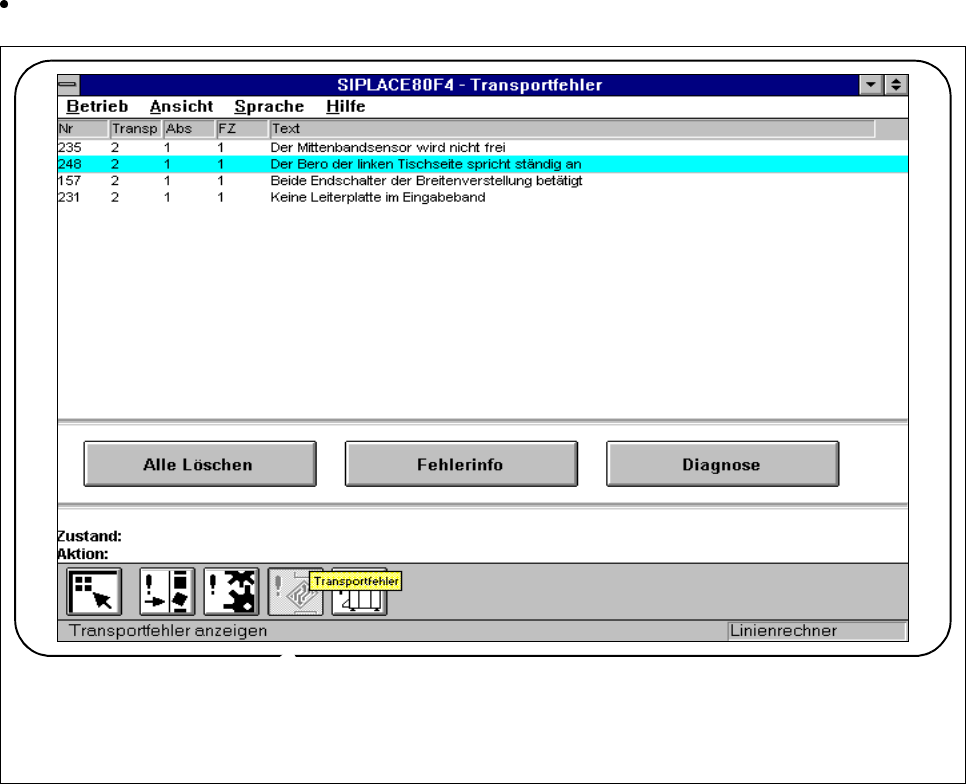
Task: Click the Text column header
Action: 572,129
